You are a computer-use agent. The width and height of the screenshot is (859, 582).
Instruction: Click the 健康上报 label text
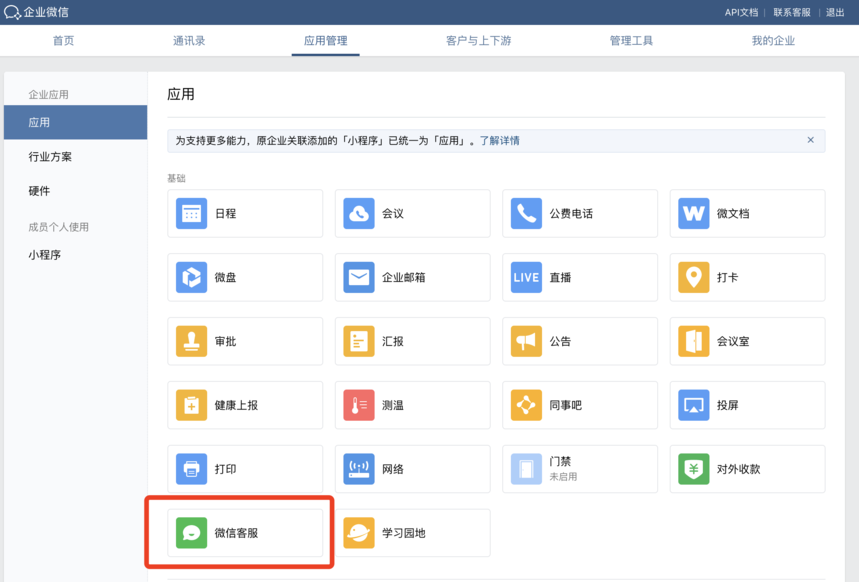[x=236, y=406]
